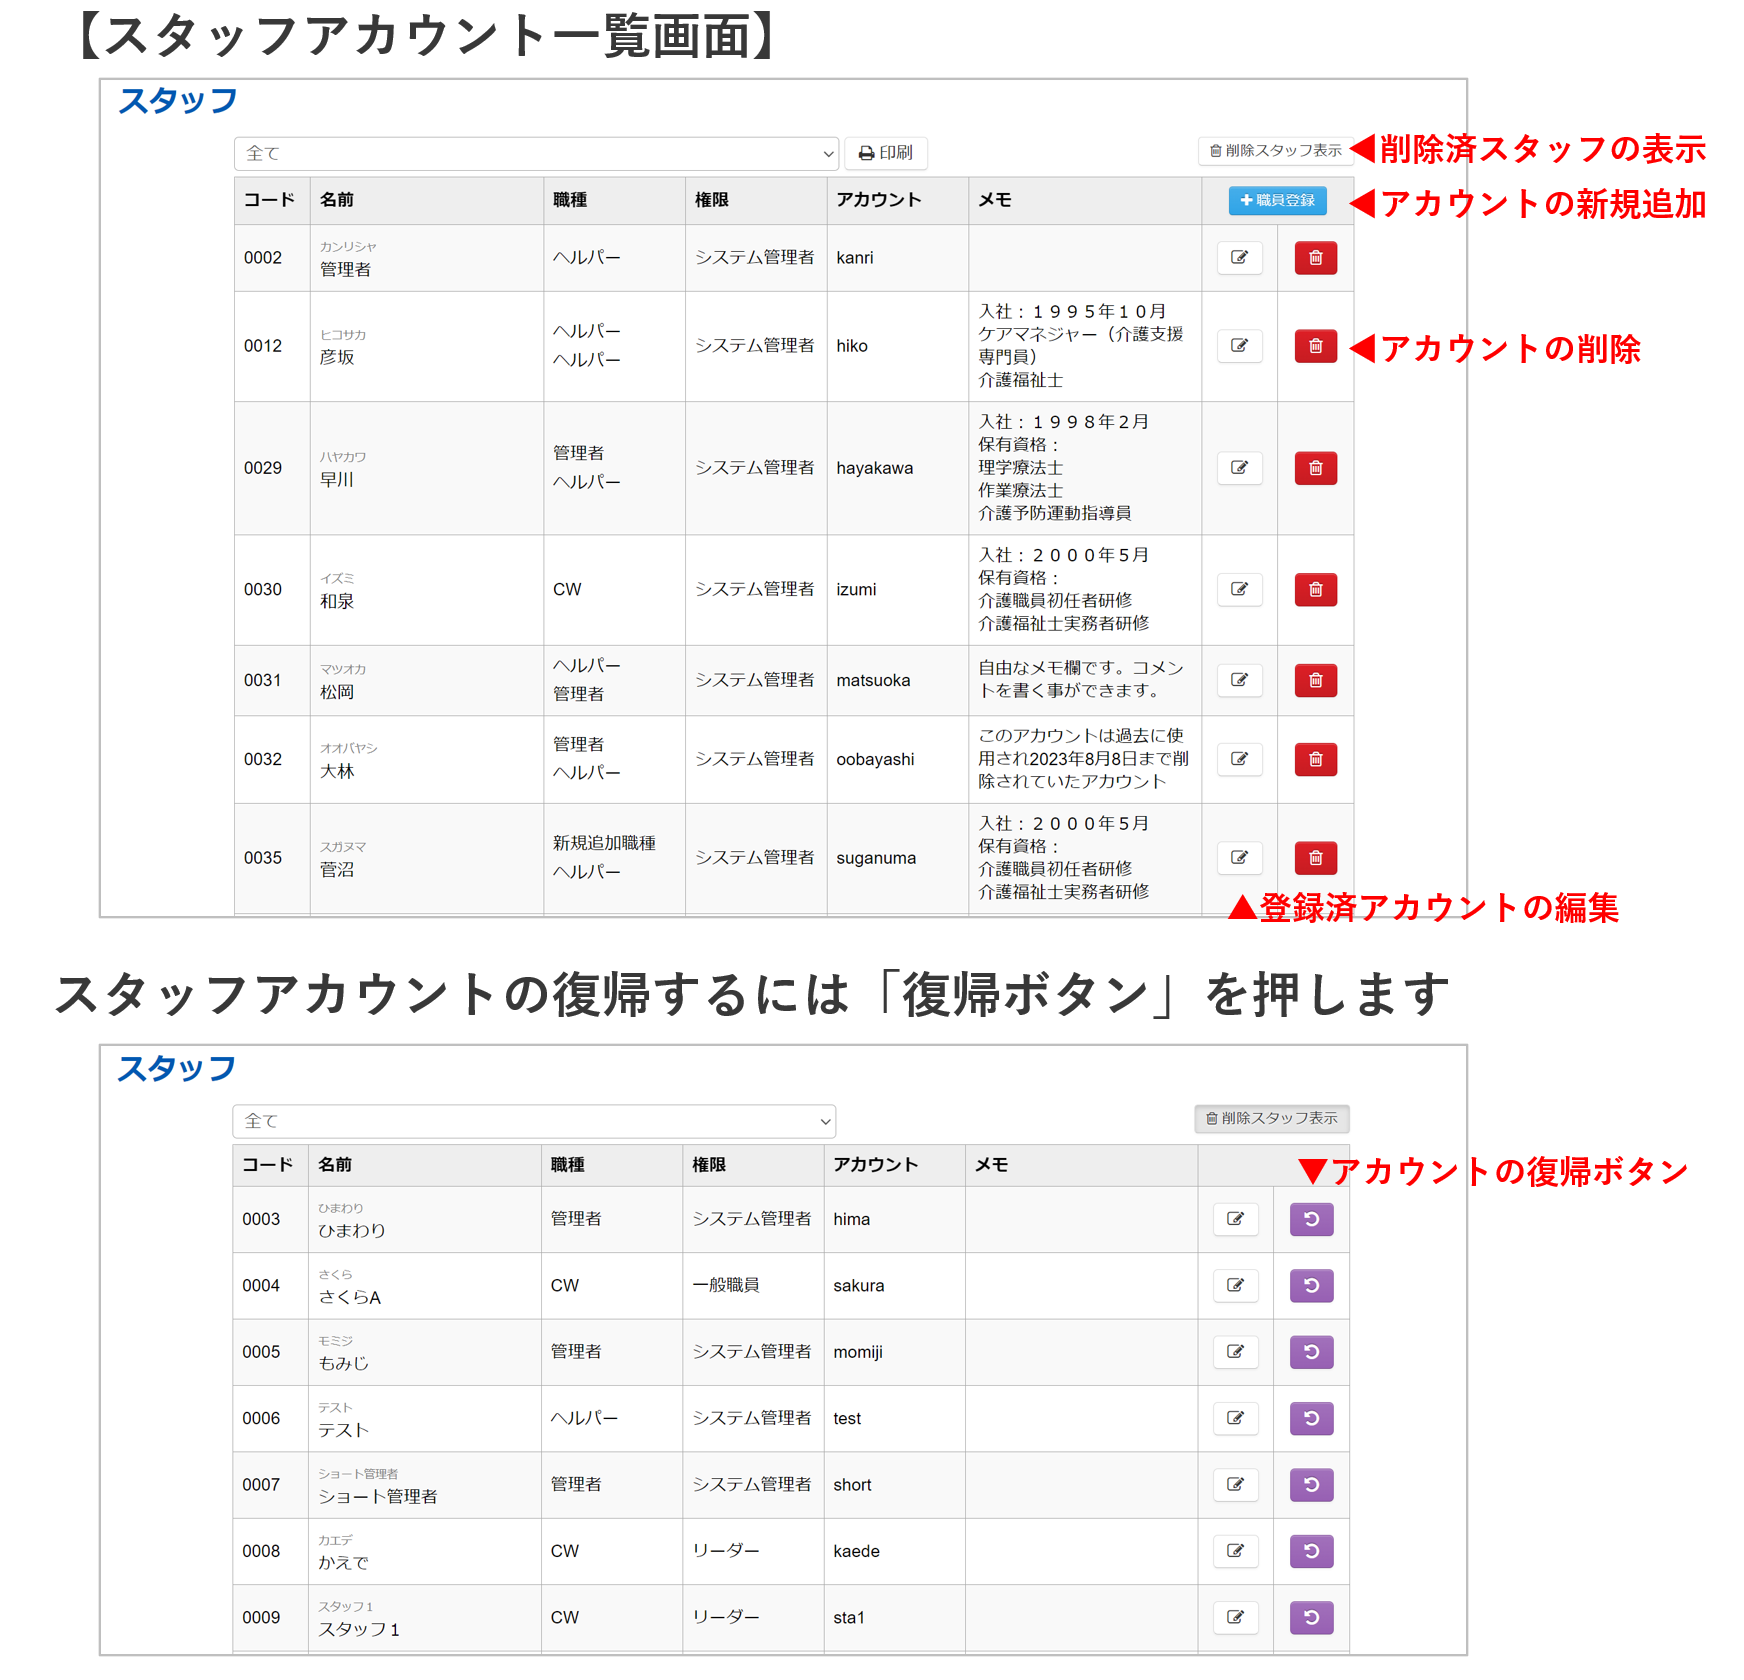Restore the deleted account hima
This screenshot has height=1680, width=1744.
point(1311,1219)
